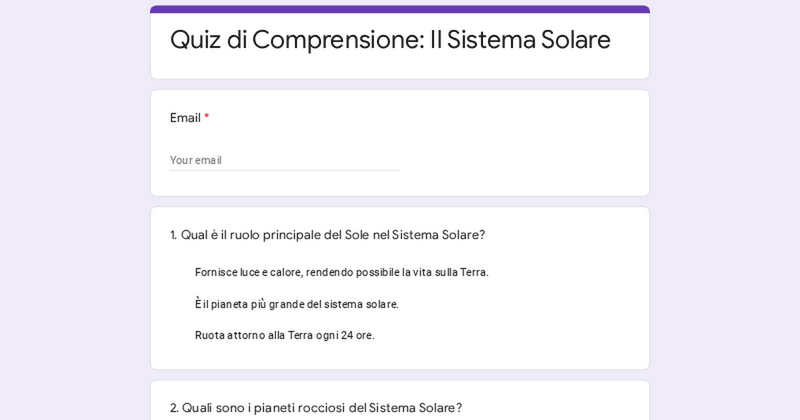Click the red required asterisk beside Email

207,118
